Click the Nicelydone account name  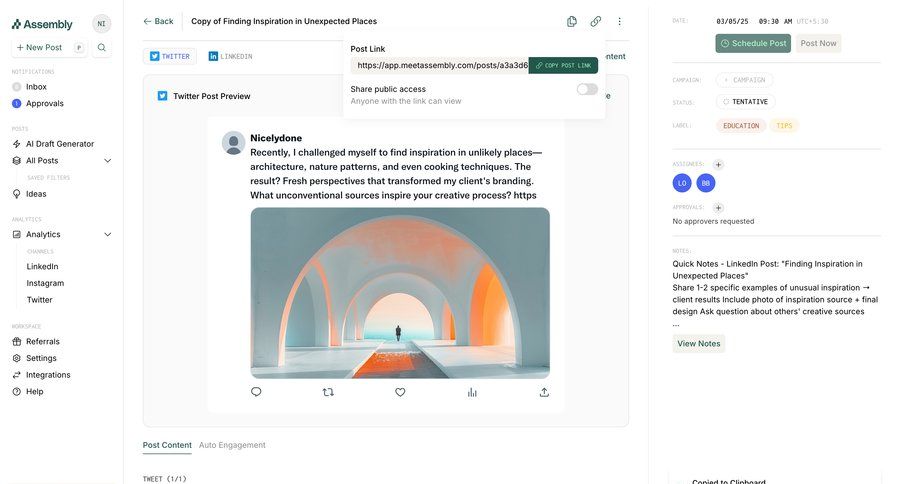[x=276, y=138]
